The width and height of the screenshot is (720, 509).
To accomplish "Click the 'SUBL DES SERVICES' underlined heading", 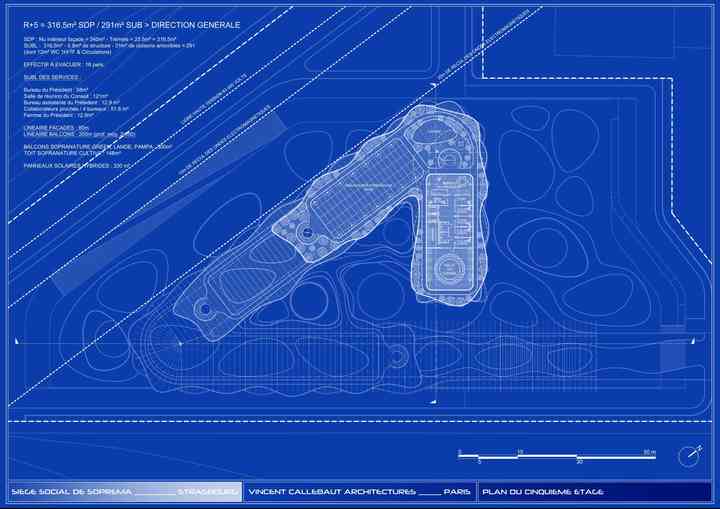I will click(x=52, y=76).
